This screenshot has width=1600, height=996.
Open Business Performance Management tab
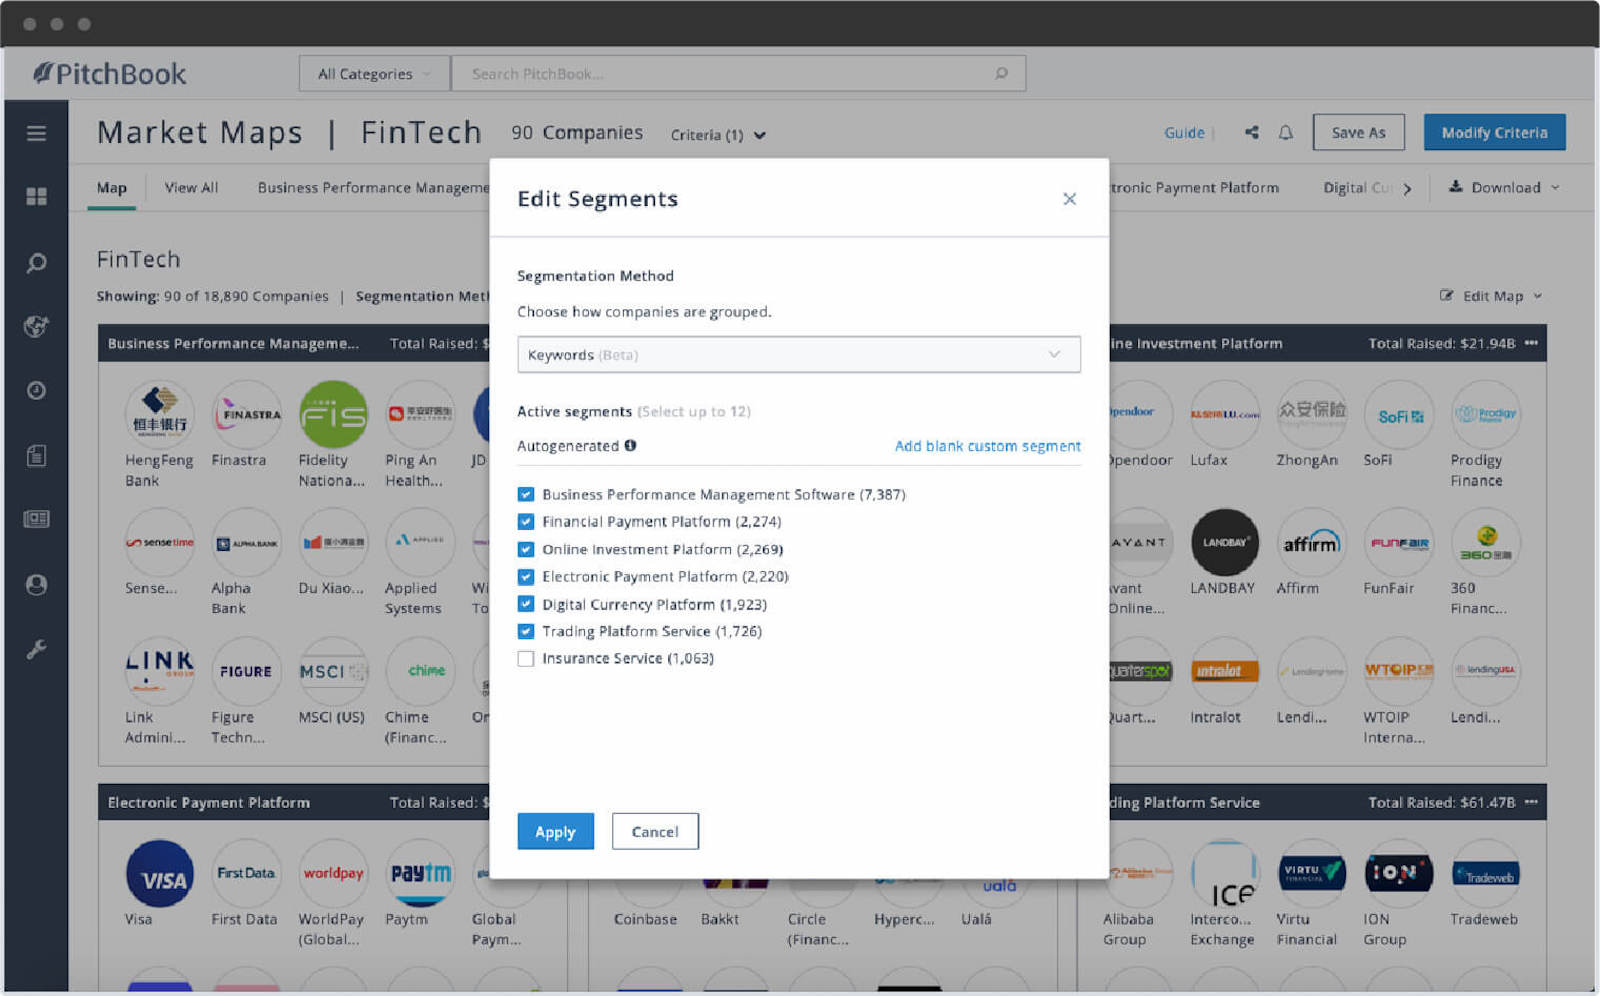pyautogui.click(x=373, y=187)
